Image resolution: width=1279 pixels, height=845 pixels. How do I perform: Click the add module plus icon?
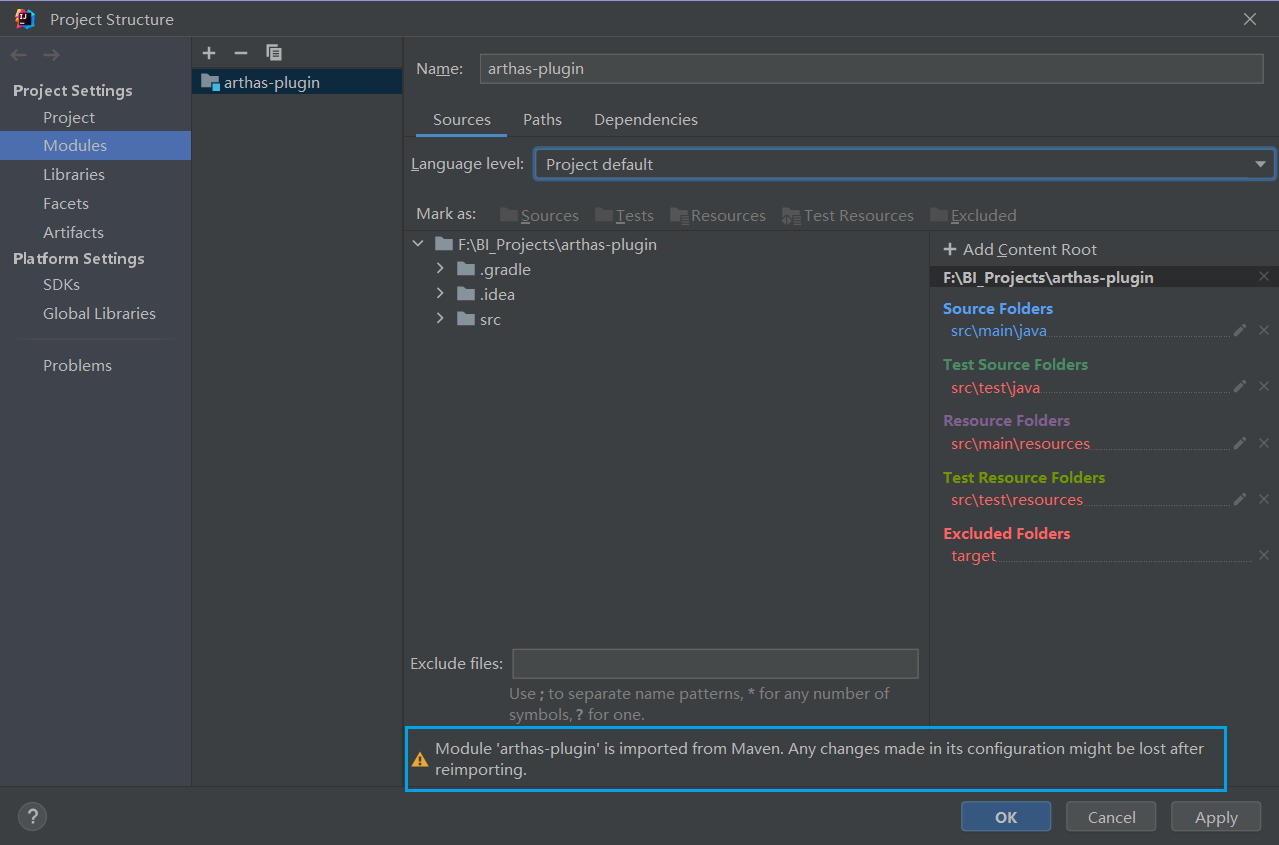(209, 53)
